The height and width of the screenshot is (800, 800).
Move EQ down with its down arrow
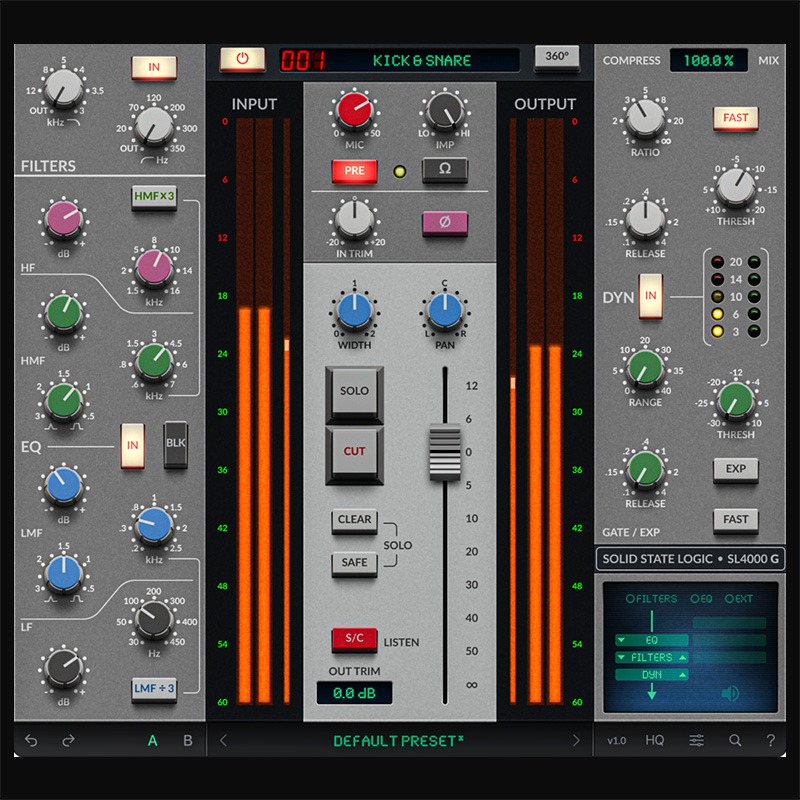(x=621, y=640)
